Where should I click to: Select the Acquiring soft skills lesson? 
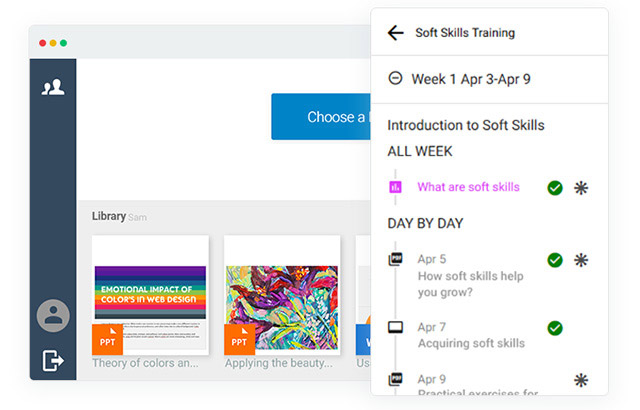click(470, 343)
